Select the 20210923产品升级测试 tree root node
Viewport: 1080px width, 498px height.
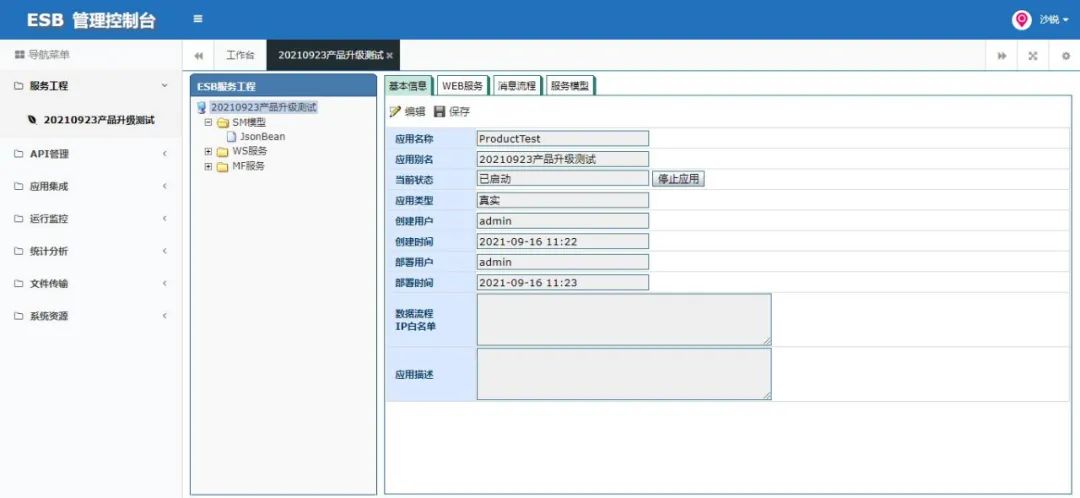tap(263, 107)
